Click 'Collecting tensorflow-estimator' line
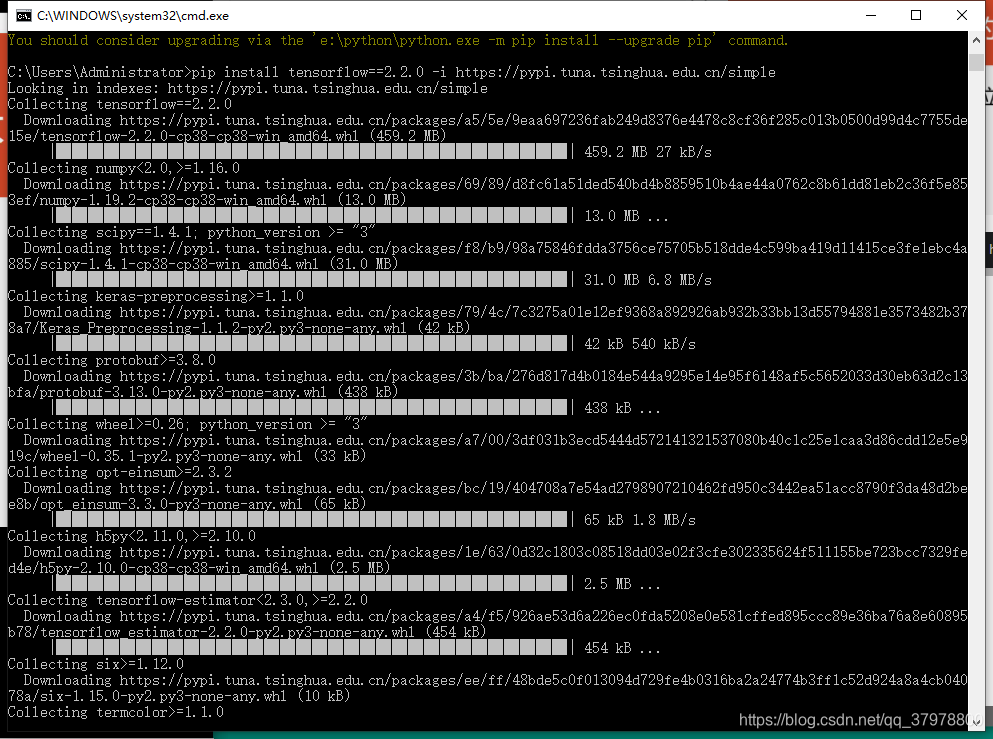This screenshot has width=993, height=739. (x=187, y=600)
